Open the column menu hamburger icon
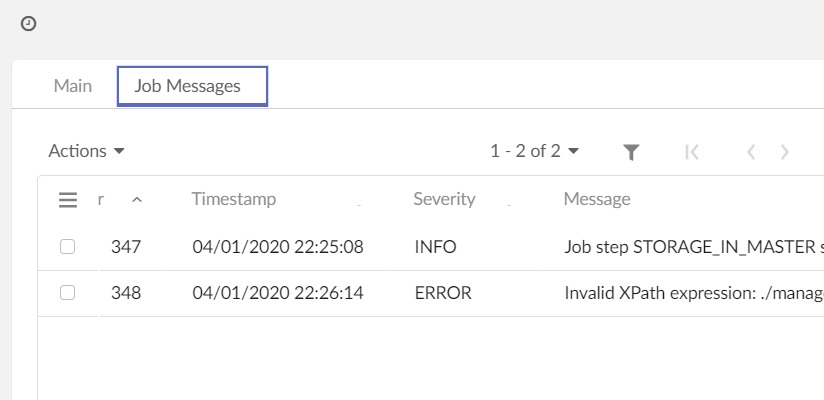 pyautogui.click(x=68, y=200)
